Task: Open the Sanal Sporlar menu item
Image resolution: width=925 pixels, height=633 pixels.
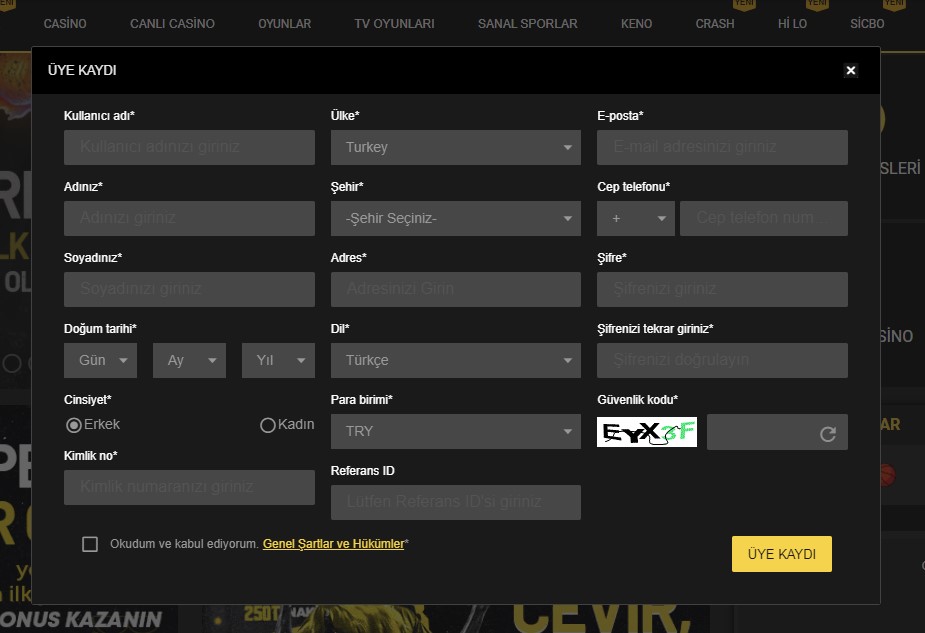Action: (x=527, y=24)
